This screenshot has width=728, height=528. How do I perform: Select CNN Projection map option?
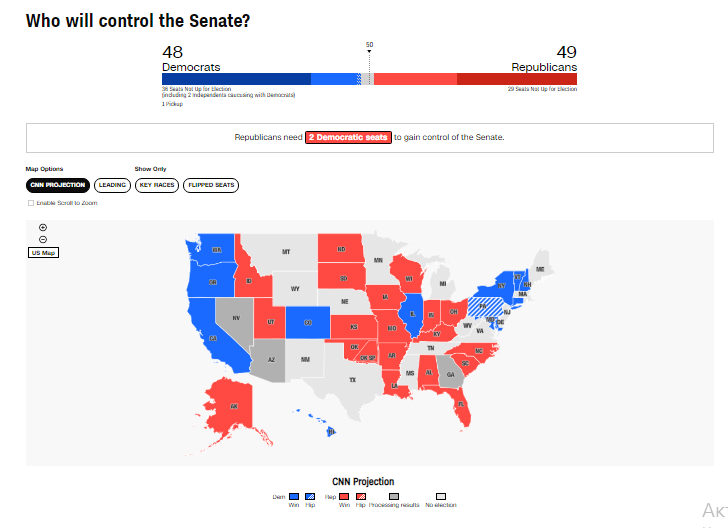(x=58, y=185)
